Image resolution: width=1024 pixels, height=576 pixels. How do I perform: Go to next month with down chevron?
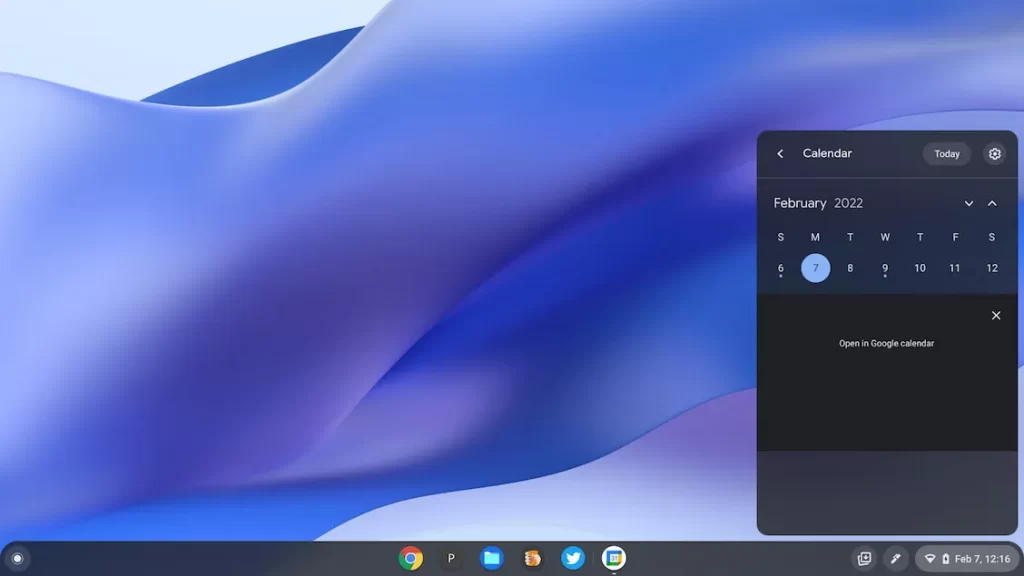click(x=968, y=203)
